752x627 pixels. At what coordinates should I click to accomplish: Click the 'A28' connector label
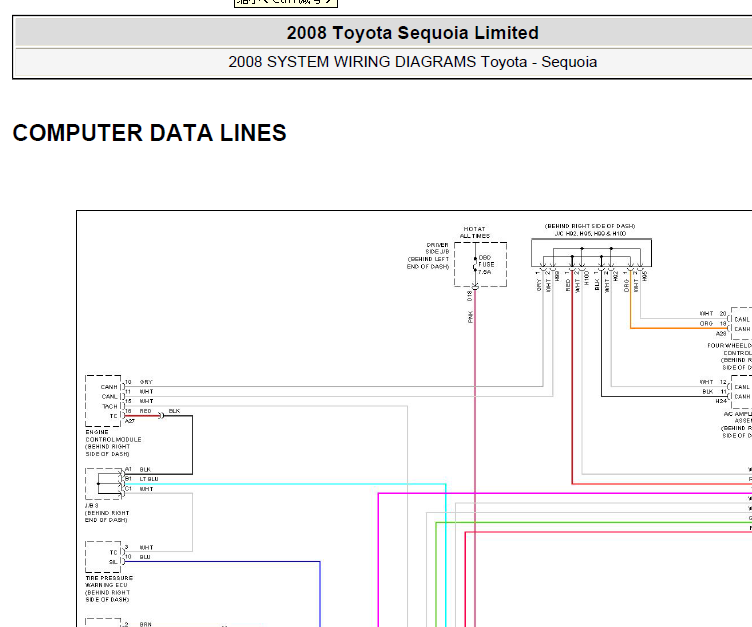point(721,333)
